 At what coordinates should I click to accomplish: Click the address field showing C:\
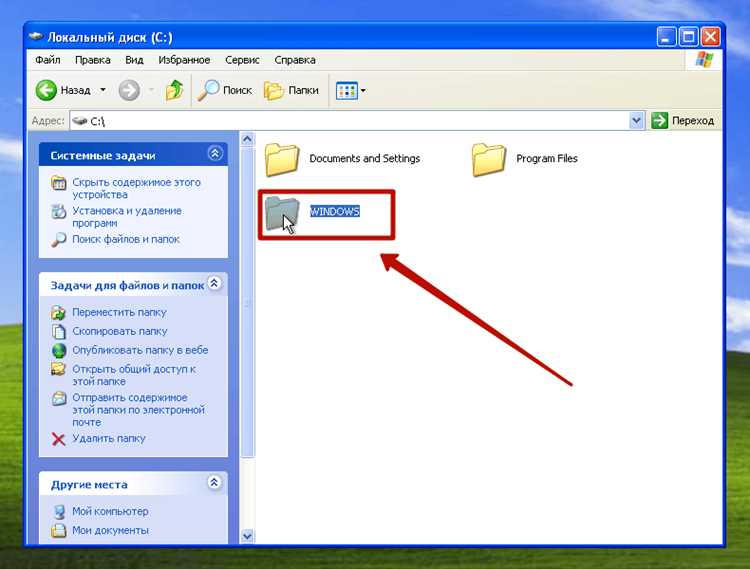[x=350, y=121]
